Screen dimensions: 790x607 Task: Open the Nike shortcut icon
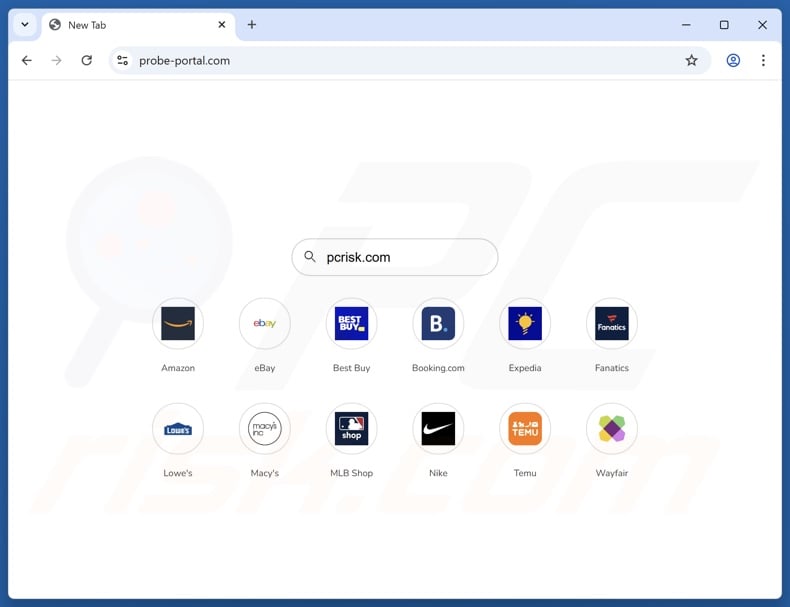tap(438, 429)
